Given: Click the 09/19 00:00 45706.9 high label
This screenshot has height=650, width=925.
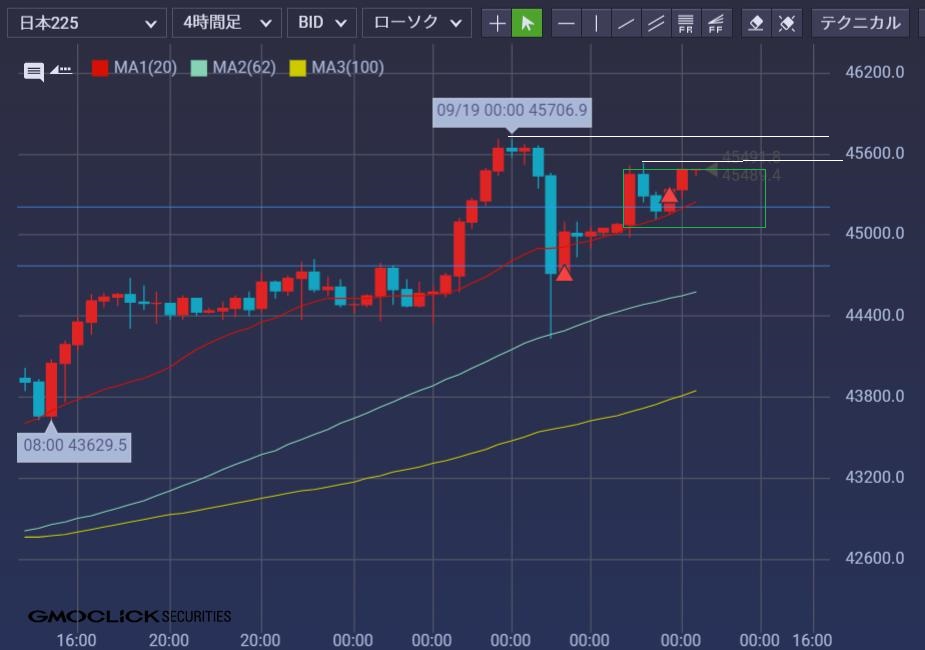Looking at the screenshot, I should [511, 110].
